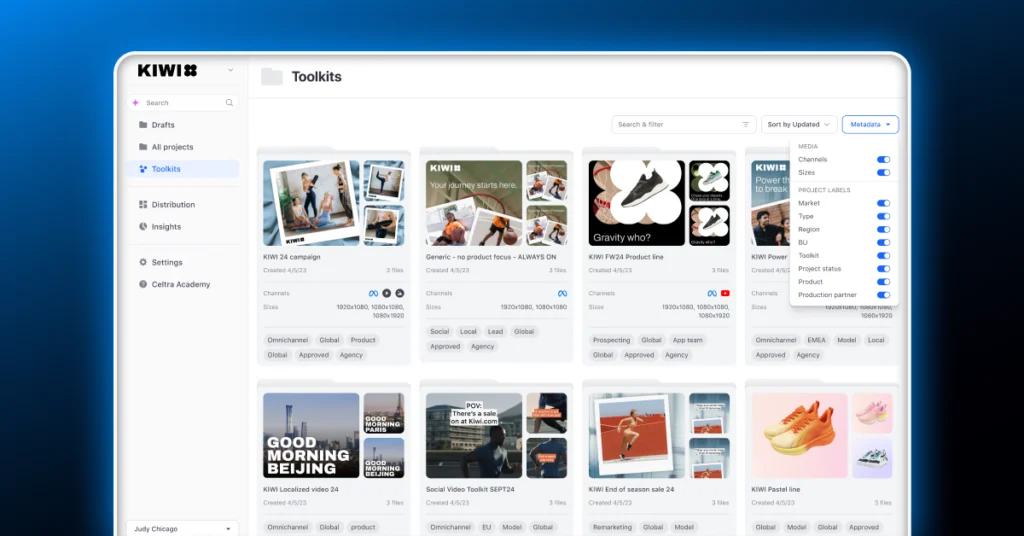Screen dimensions: 1024x536
Task: Click the sparkle icon in sidebar search
Action: 136,102
